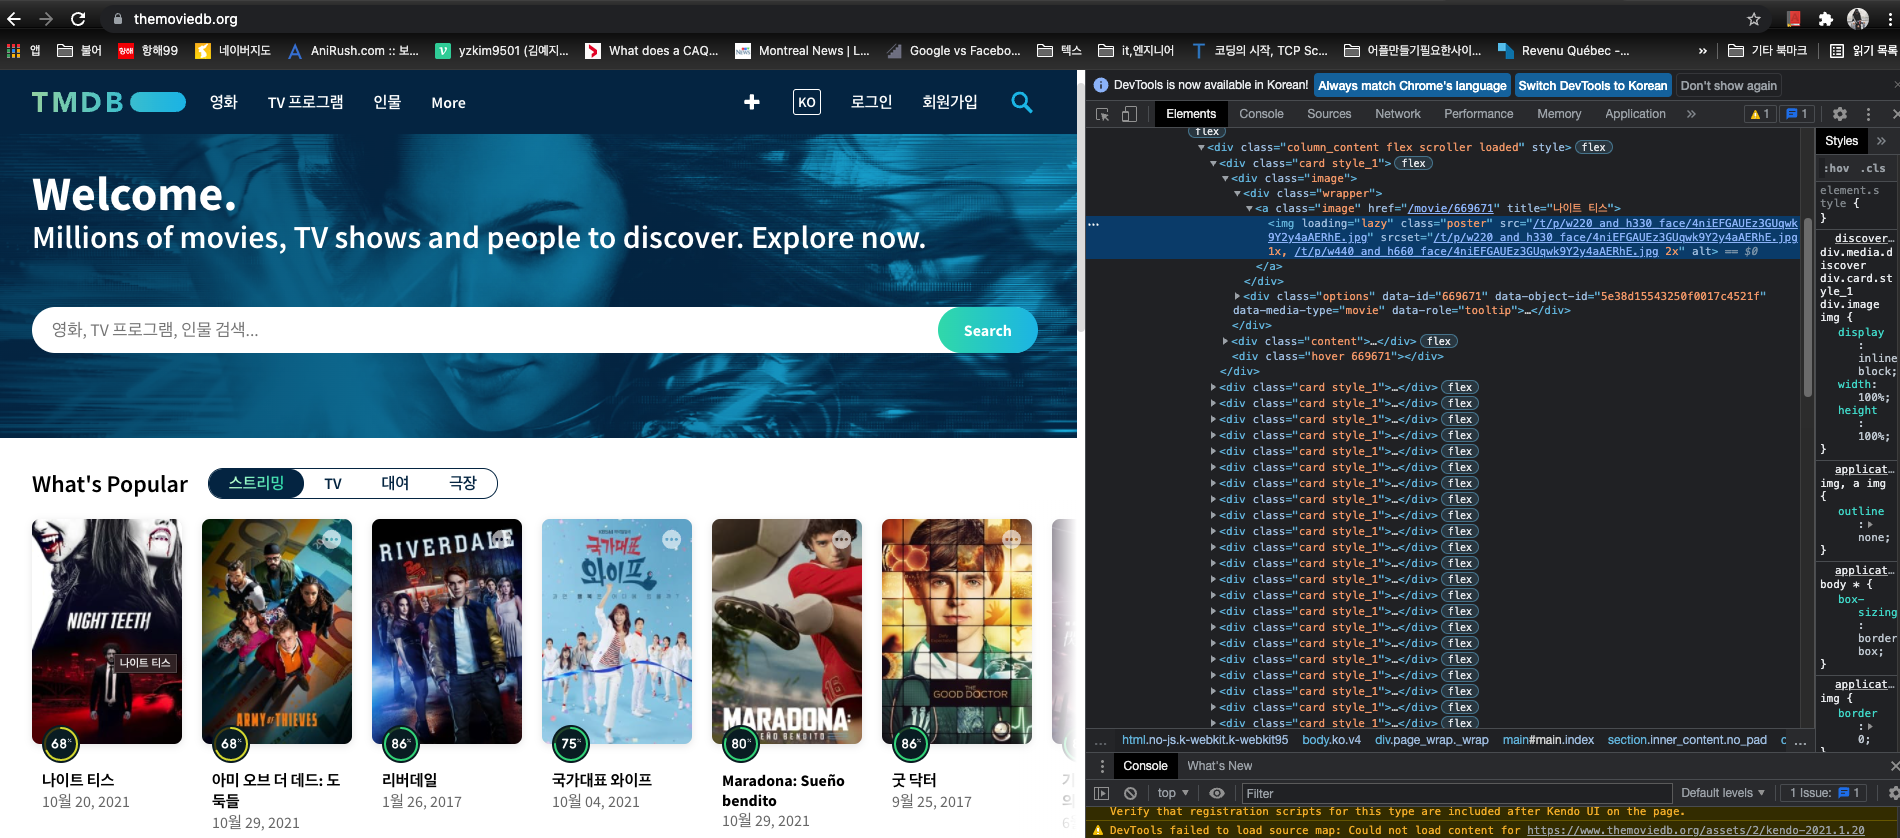The image size is (1900, 838).
Task: Click Don't show again button
Action: (1729, 86)
